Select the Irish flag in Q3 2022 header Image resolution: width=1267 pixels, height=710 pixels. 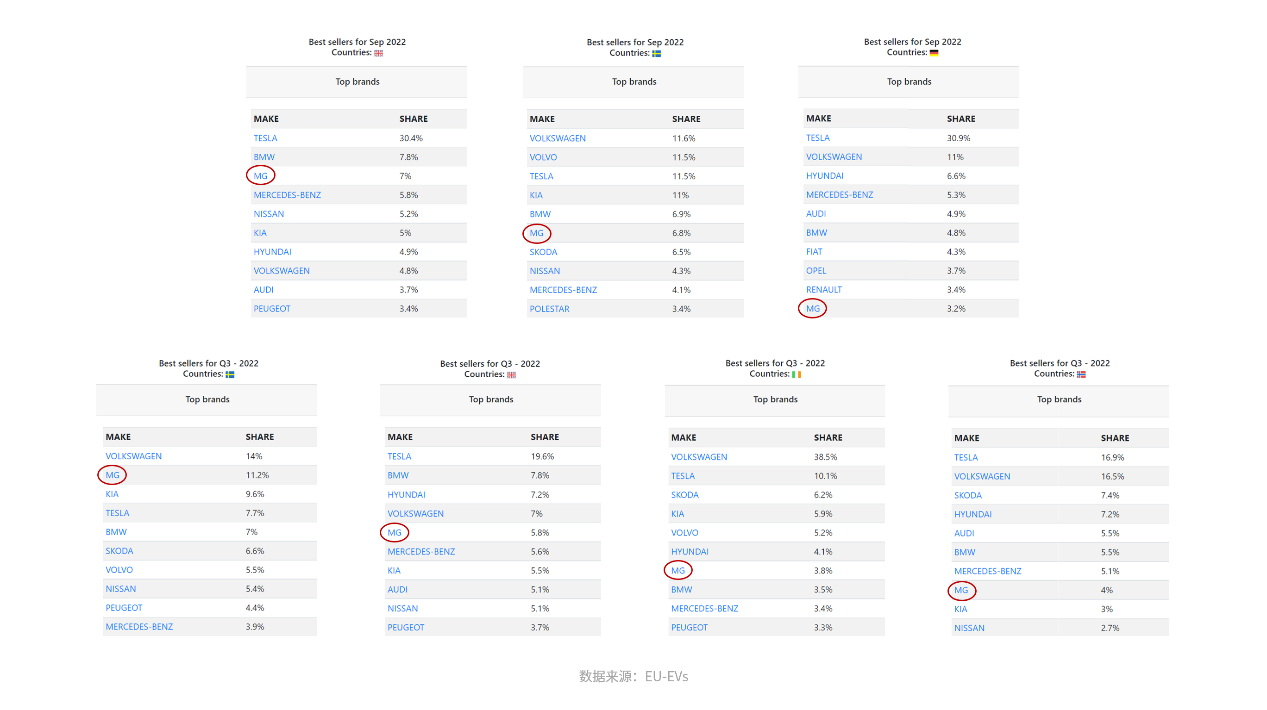[797, 375]
